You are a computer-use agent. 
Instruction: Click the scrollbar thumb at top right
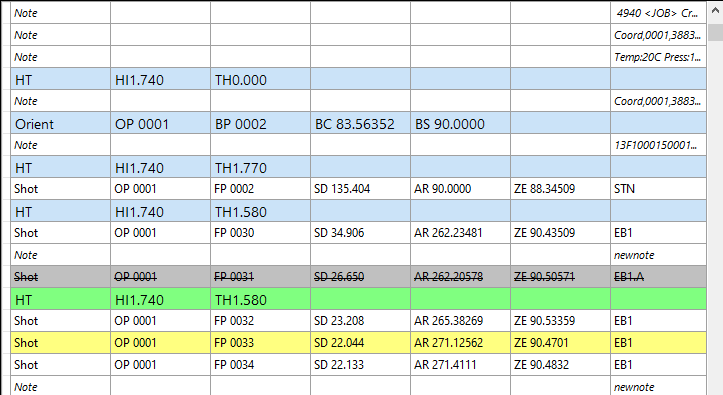point(715,32)
